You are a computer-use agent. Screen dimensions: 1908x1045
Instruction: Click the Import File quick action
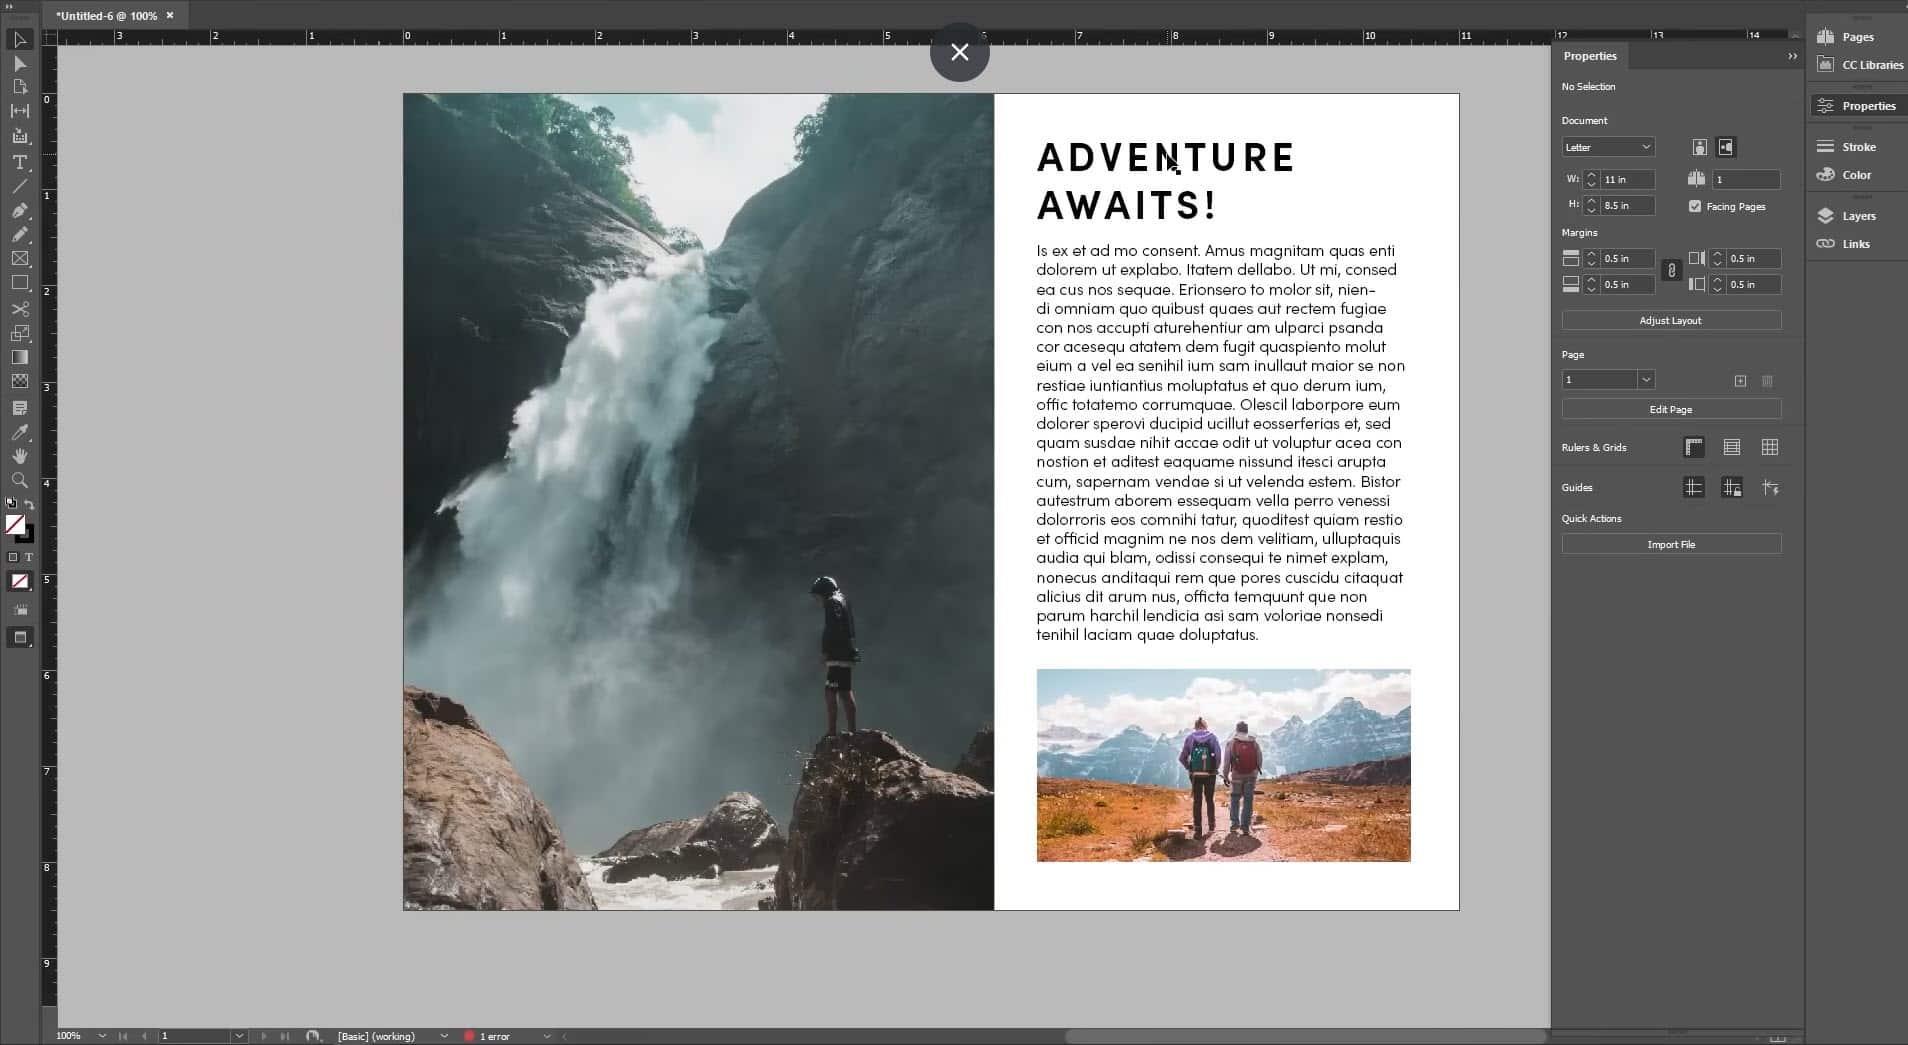1670,544
